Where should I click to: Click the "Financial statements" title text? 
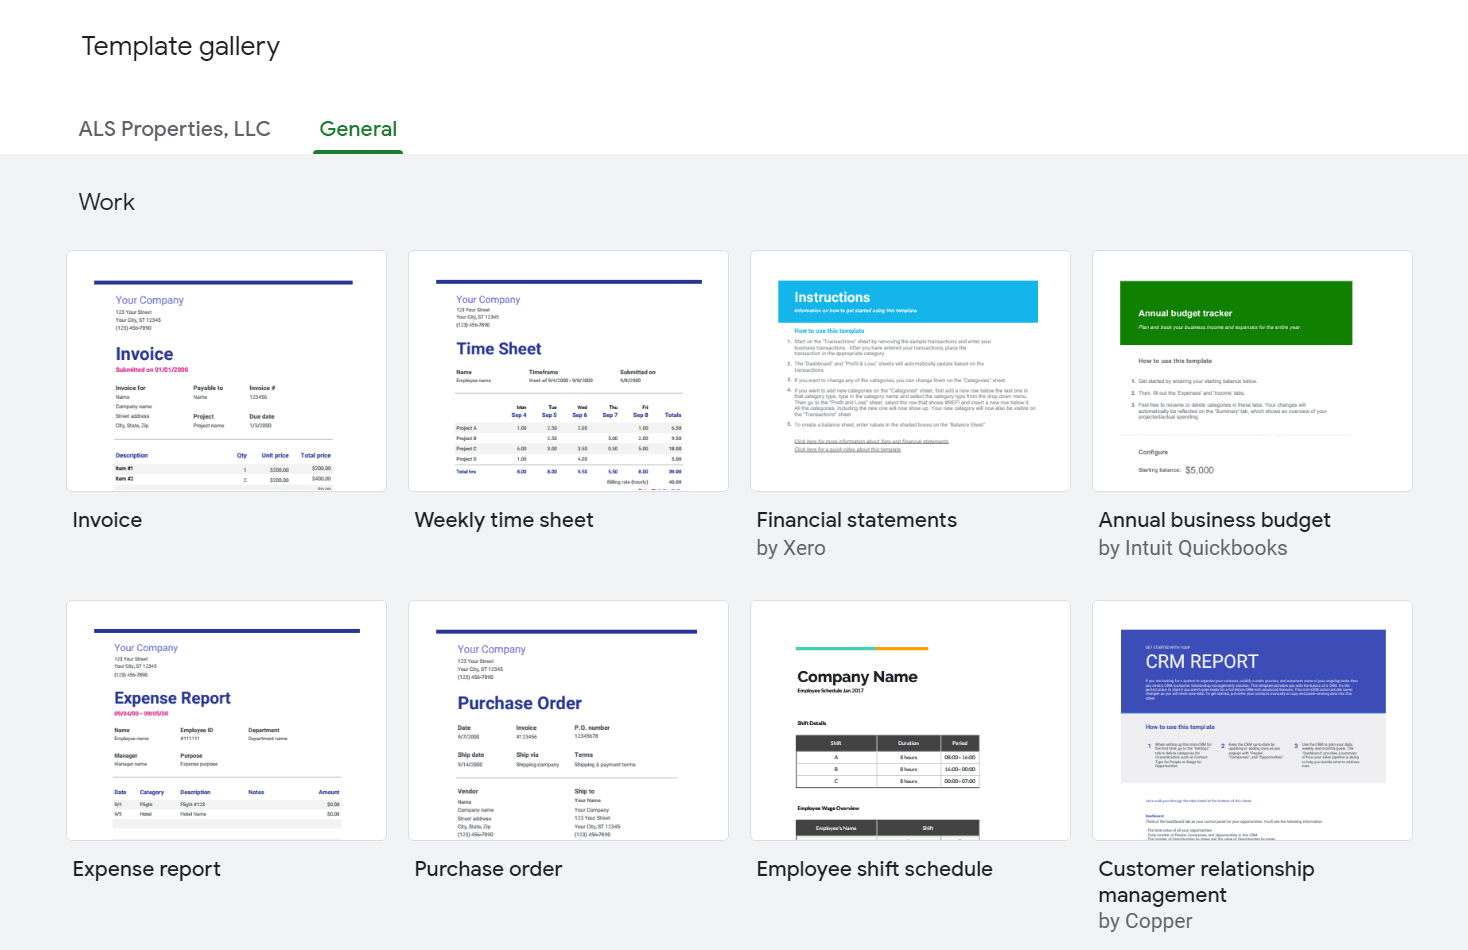pyautogui.click(x=856, y=520)
